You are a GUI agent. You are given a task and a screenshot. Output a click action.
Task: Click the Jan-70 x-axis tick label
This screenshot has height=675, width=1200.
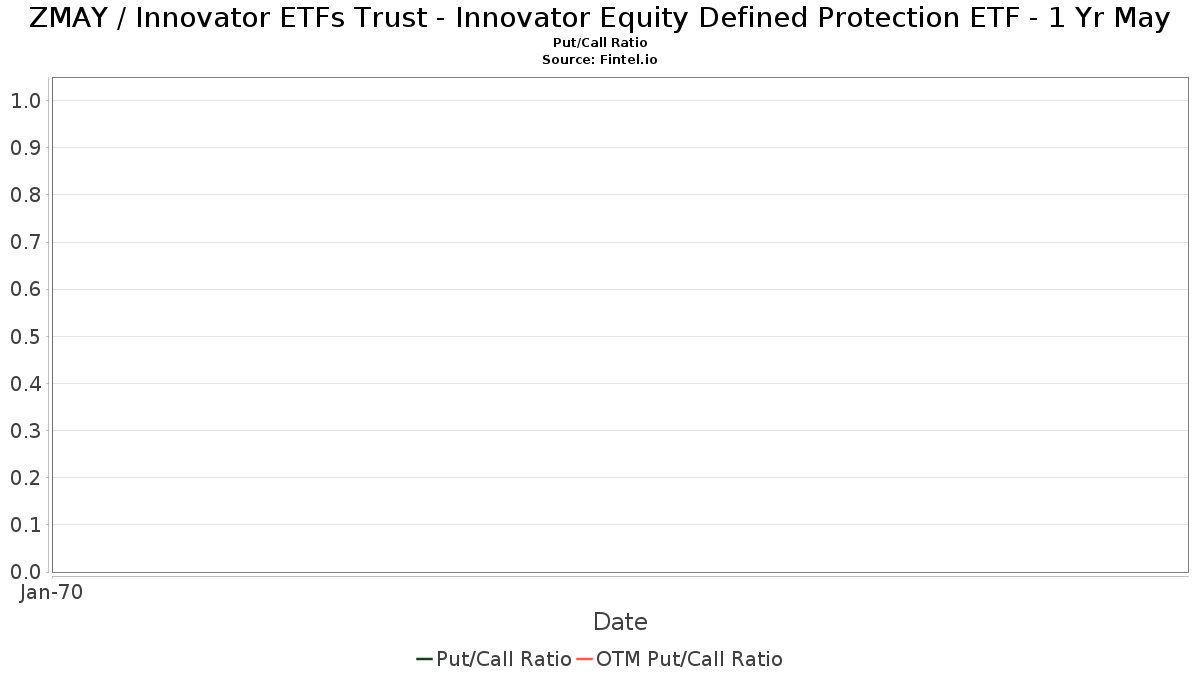pos(52,592)
